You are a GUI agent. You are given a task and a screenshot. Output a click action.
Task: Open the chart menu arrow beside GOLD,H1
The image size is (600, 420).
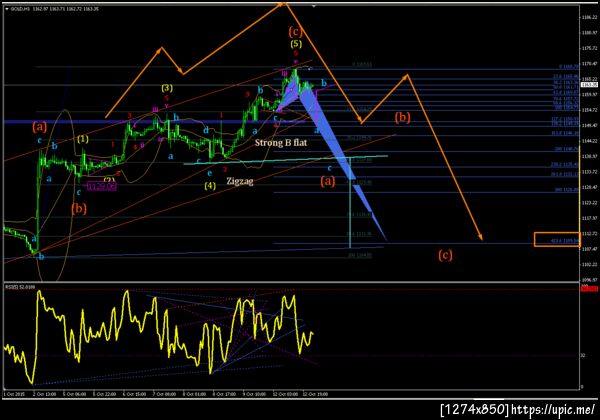(7, 8)
